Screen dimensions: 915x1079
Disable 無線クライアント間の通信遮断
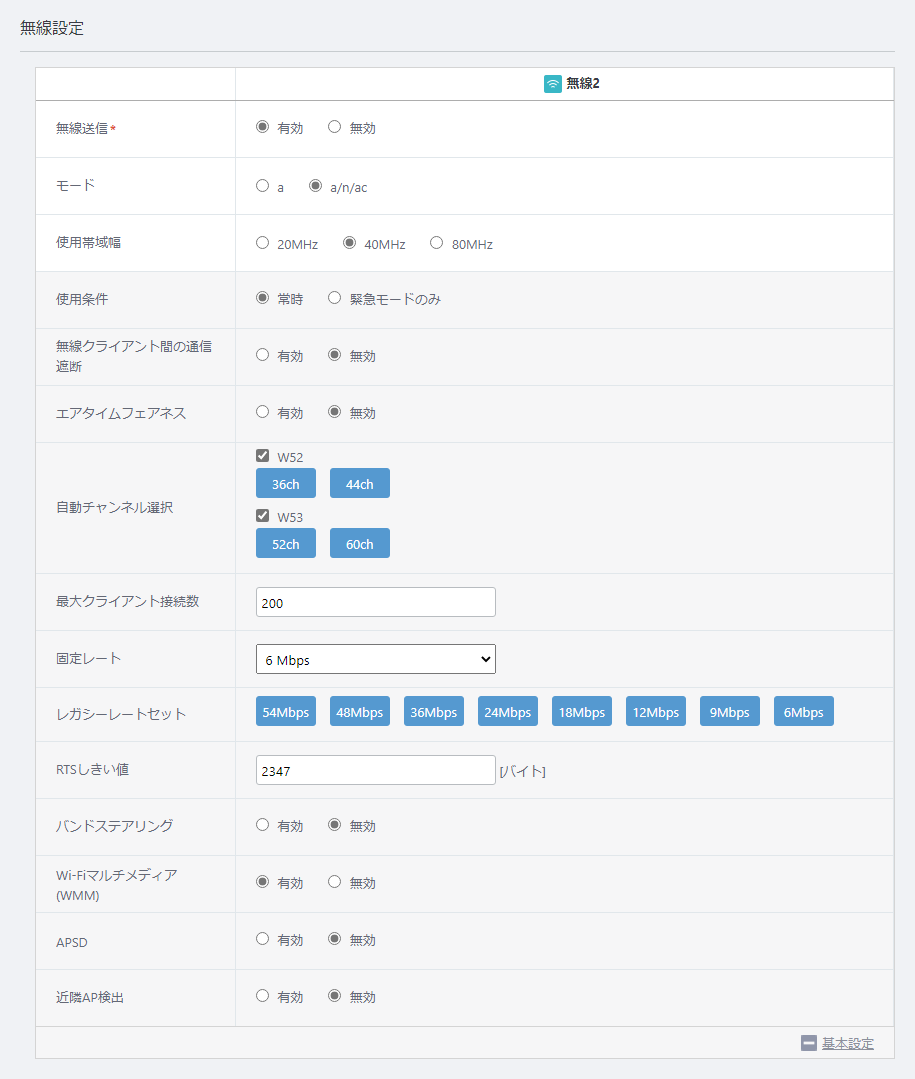point(334,355)
